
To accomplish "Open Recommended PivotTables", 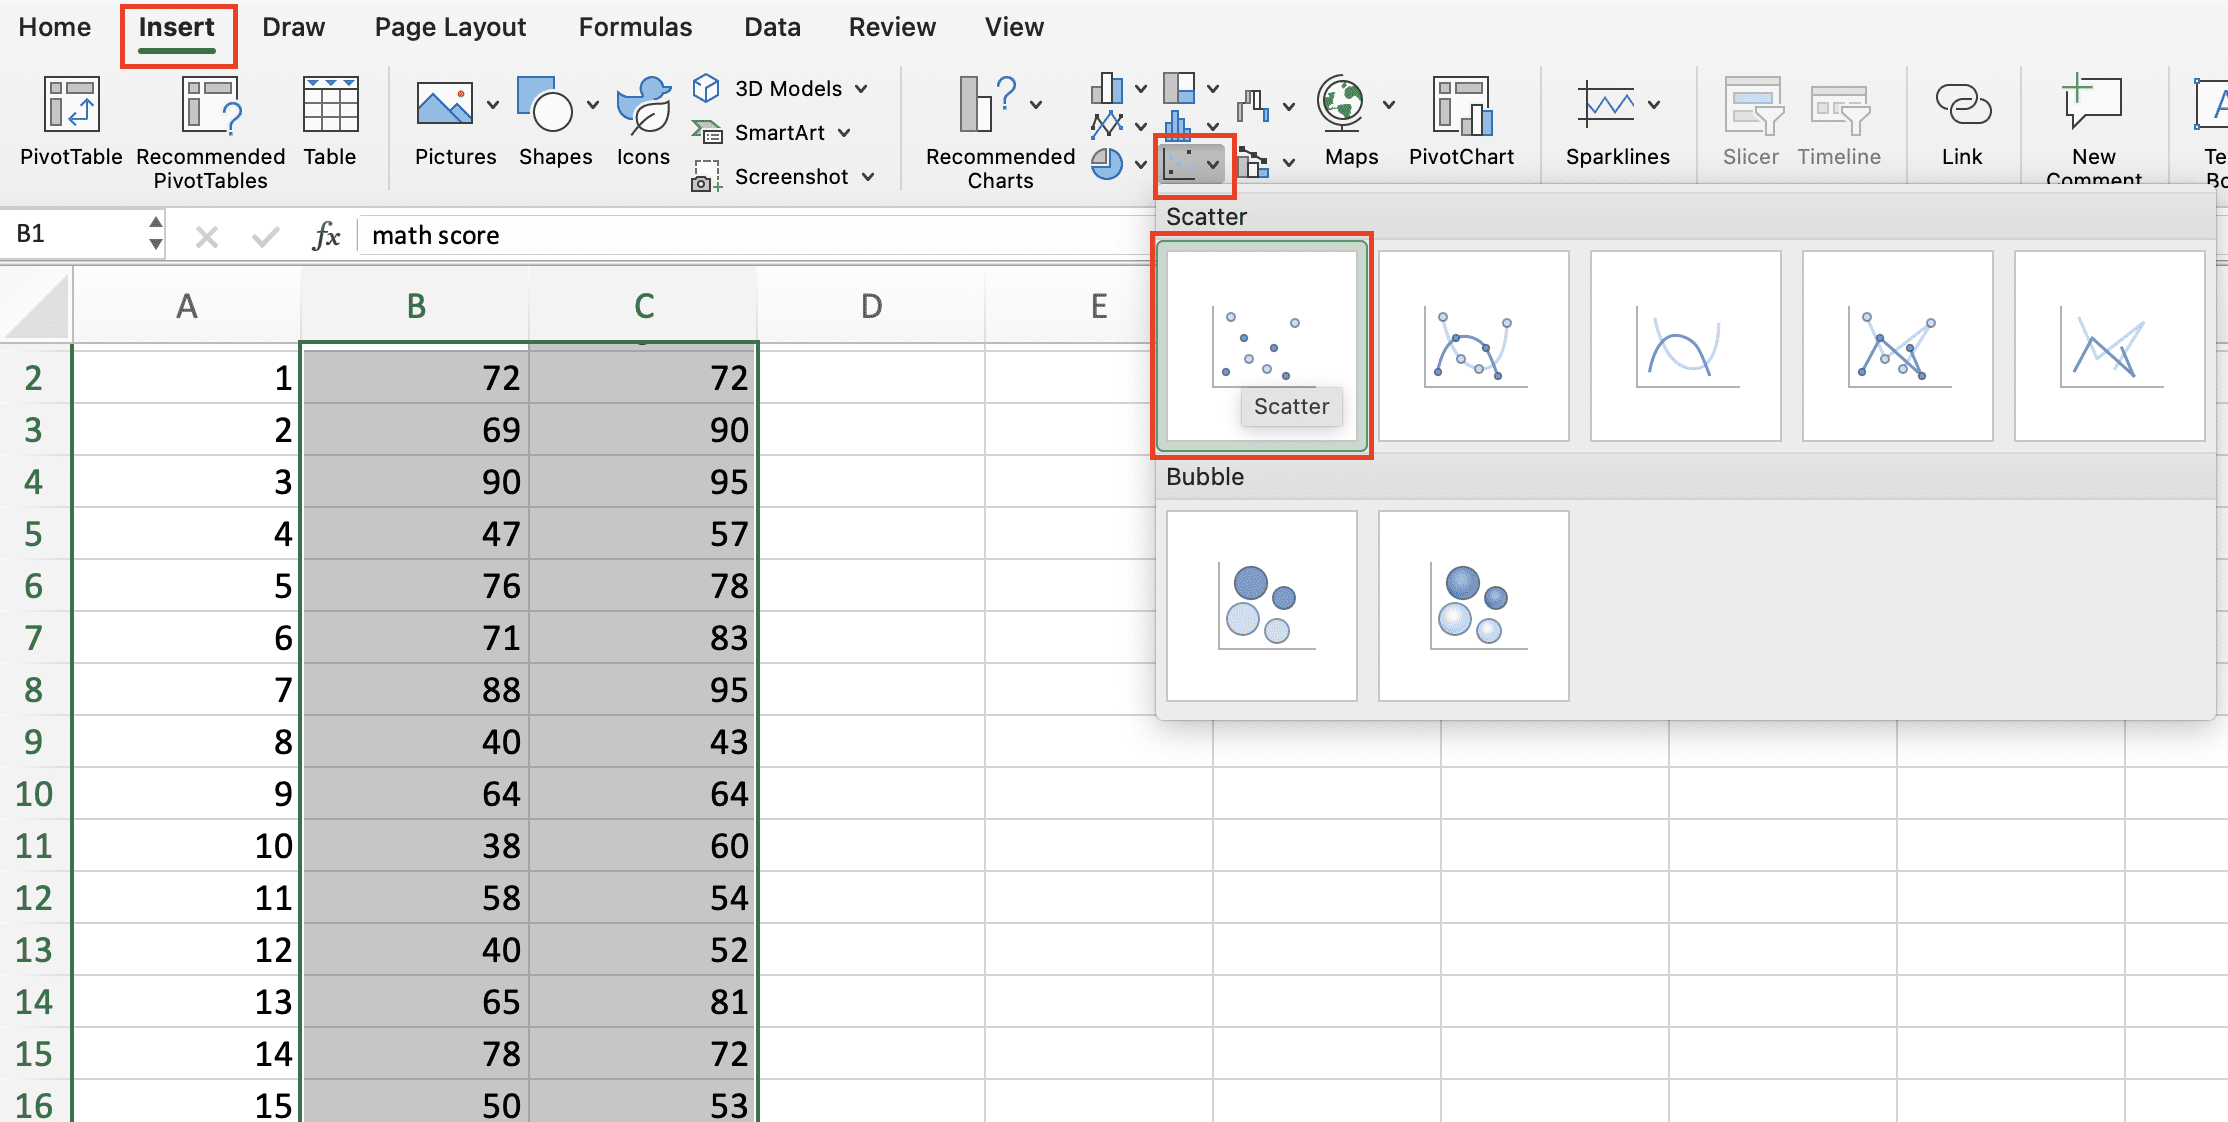I will pos(211,132).
